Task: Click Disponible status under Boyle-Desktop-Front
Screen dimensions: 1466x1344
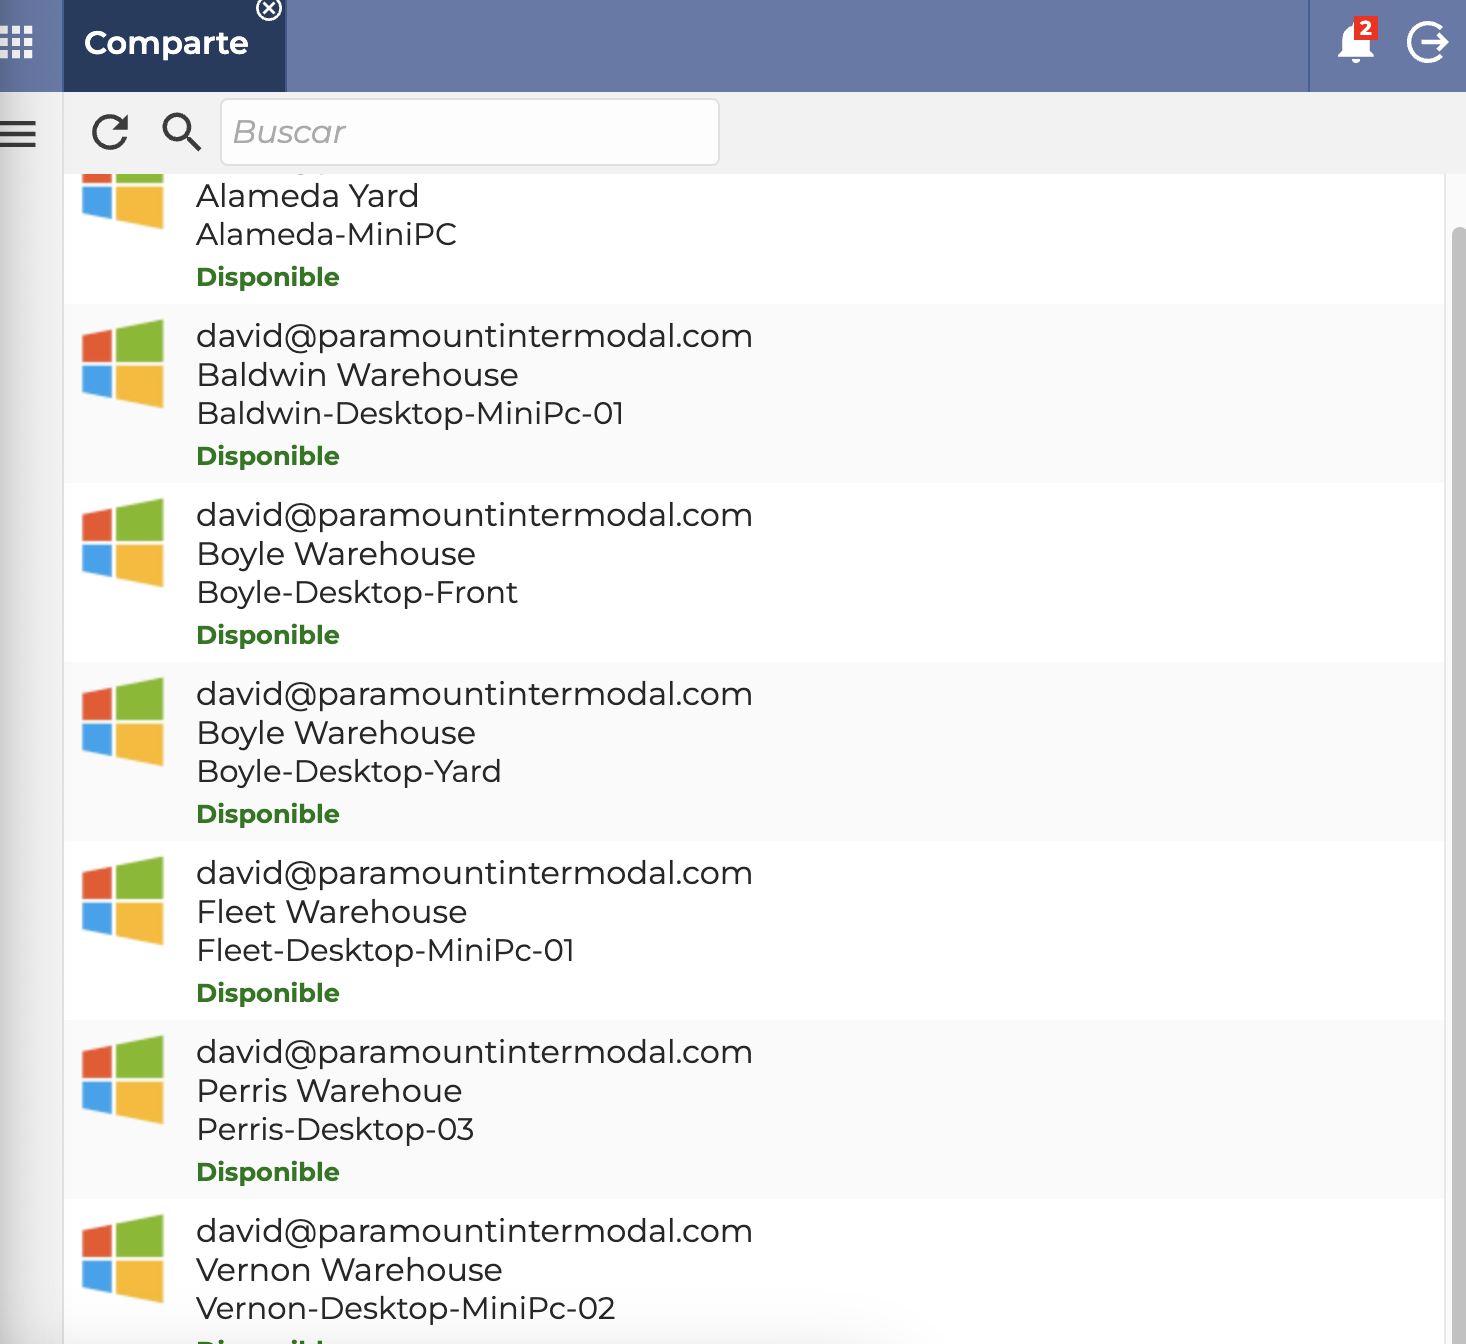Action: 268,635
